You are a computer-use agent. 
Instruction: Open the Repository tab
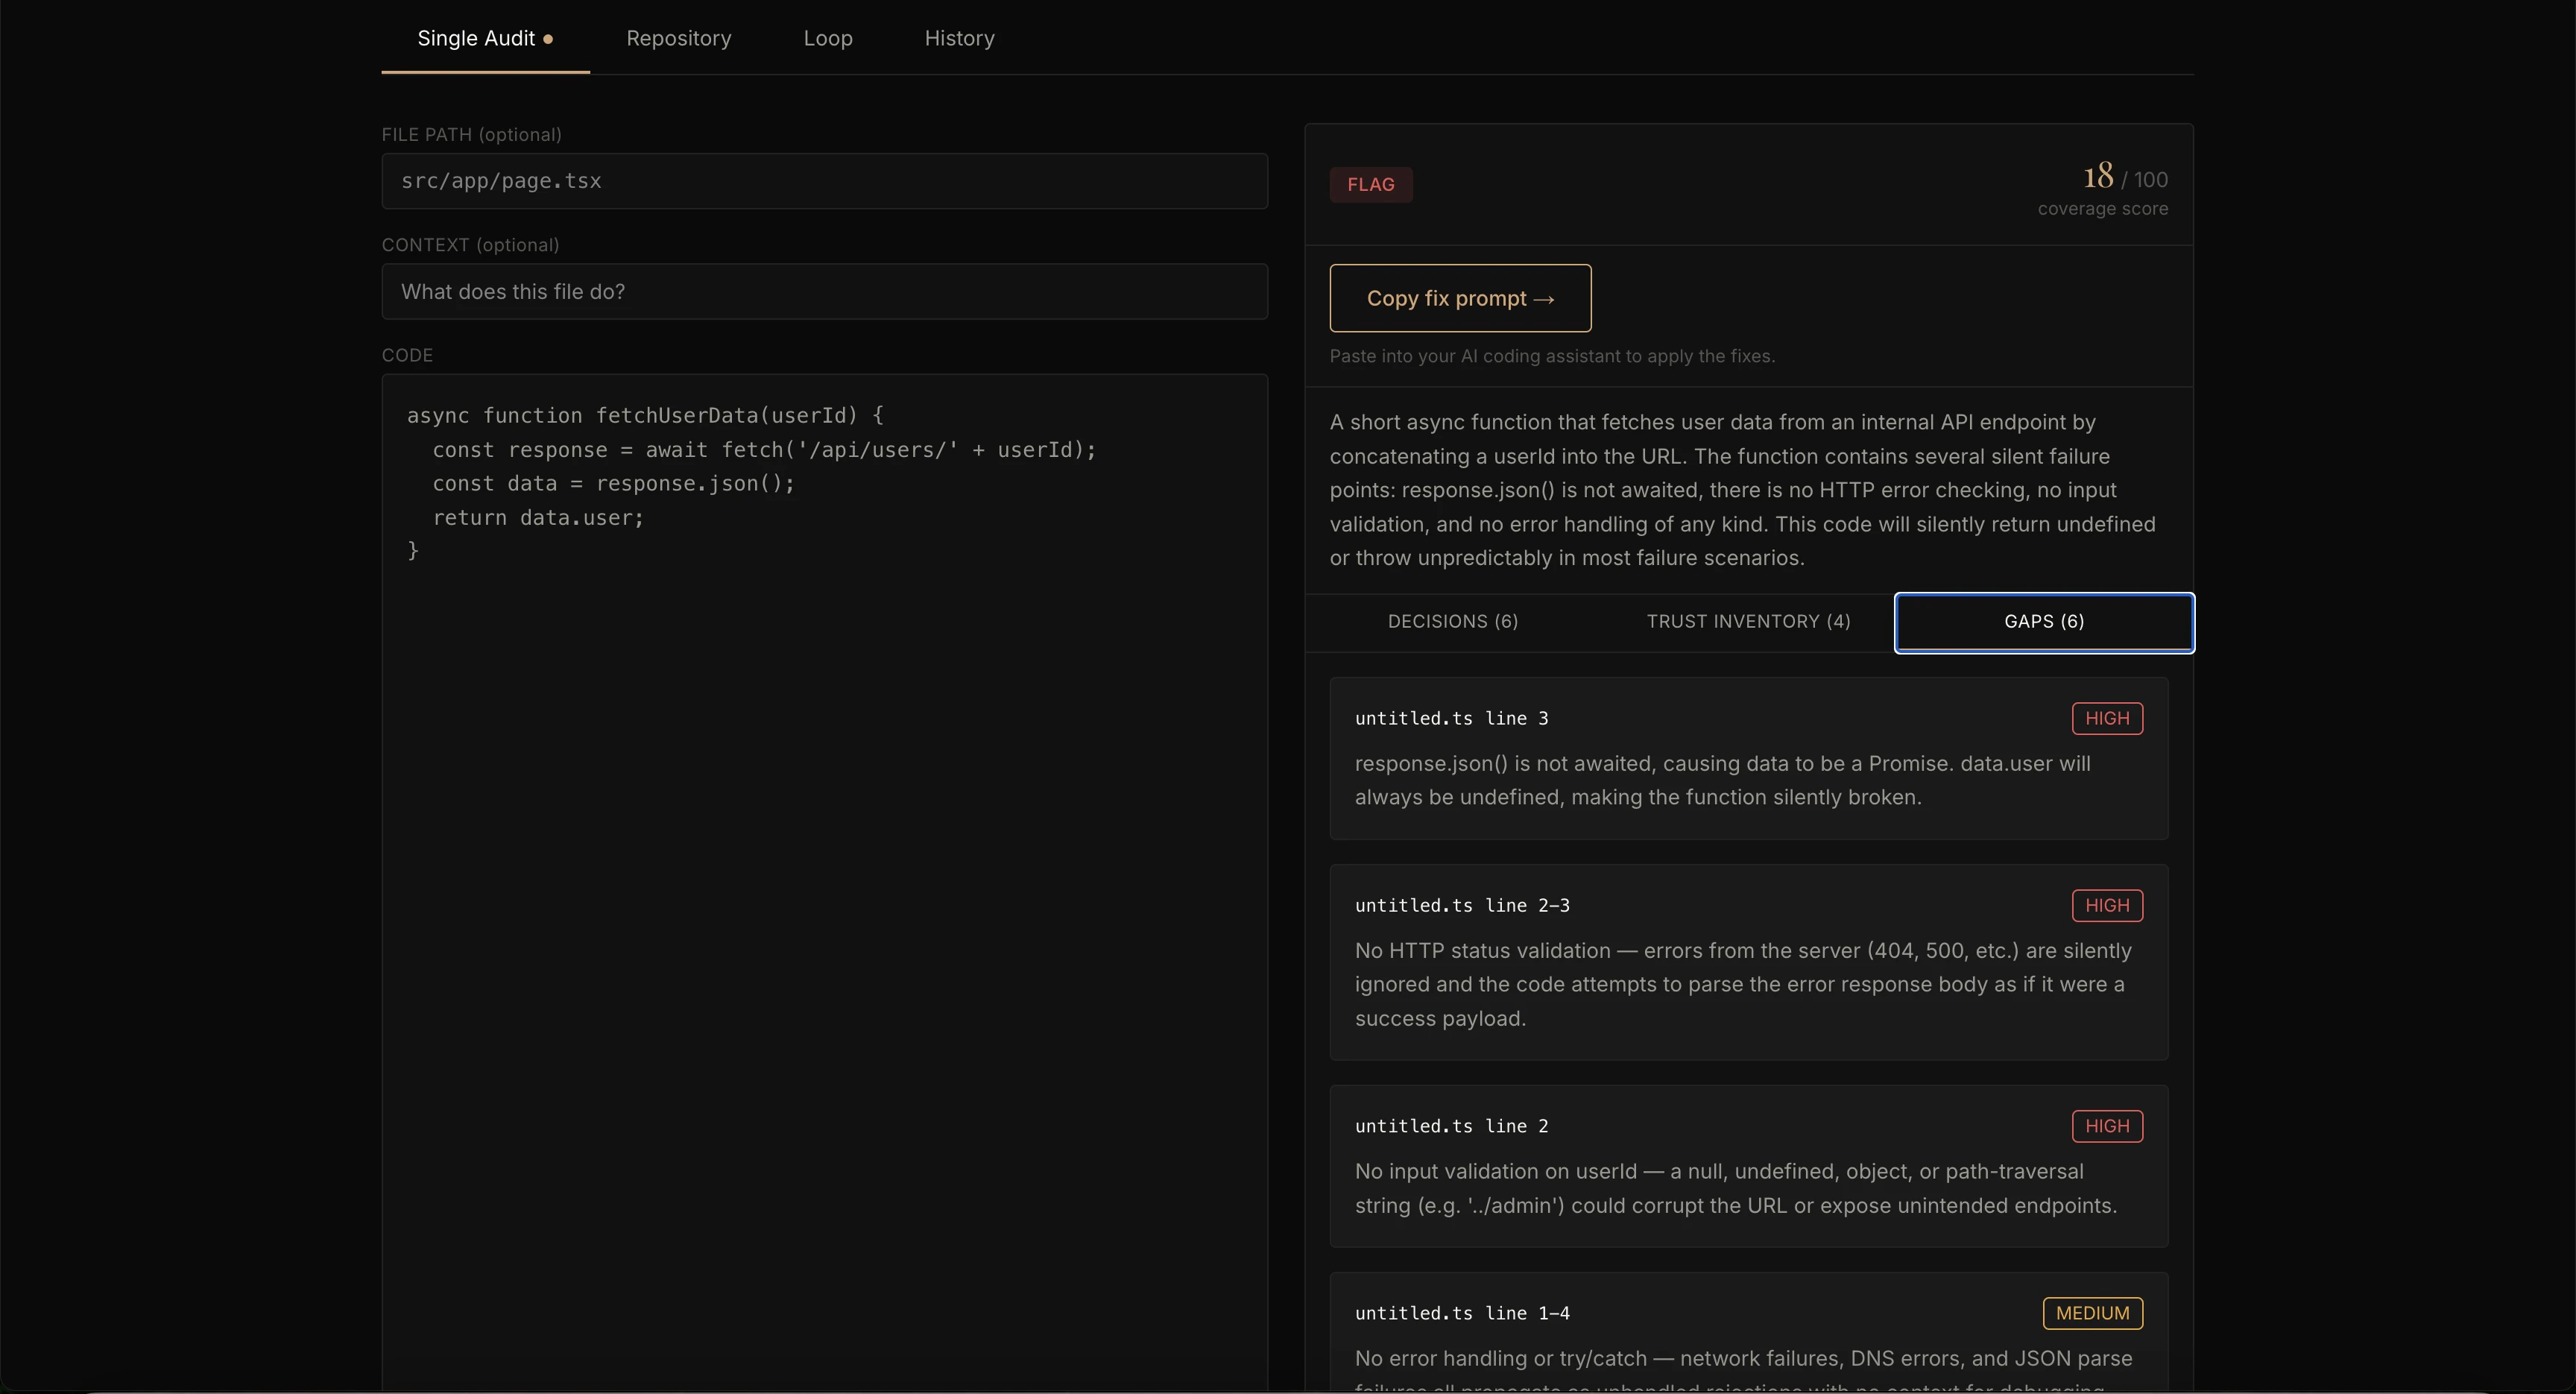pyautogui.click(x=678, y=38)
